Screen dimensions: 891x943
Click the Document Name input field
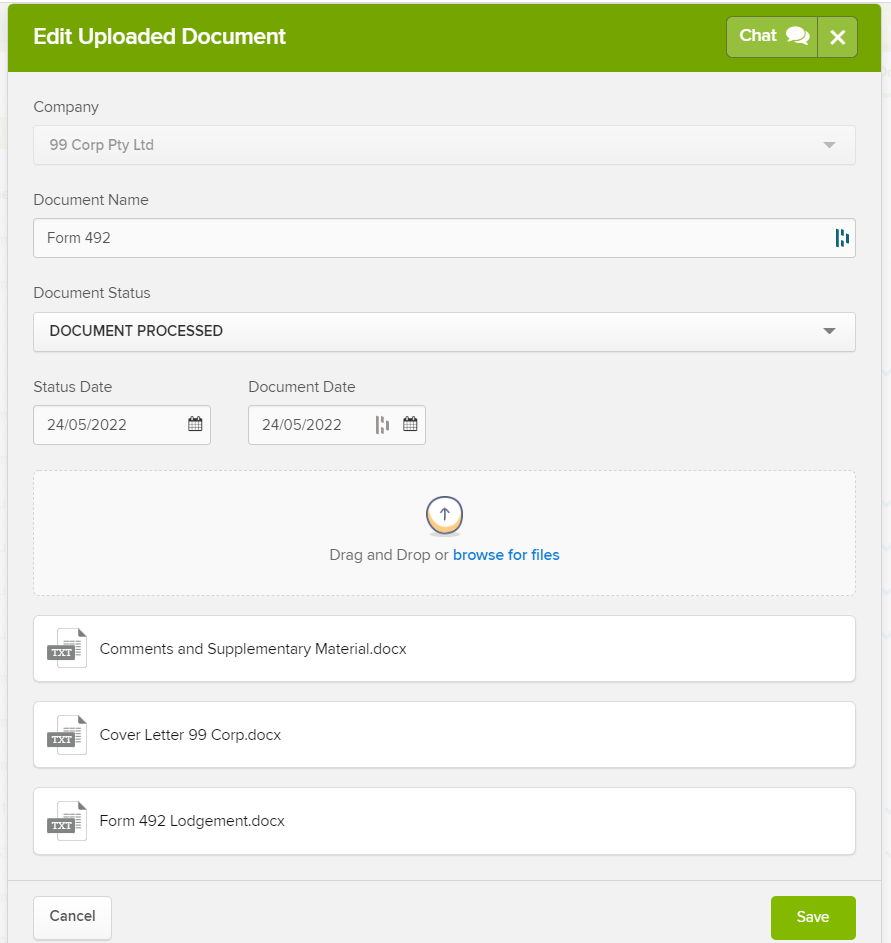click(444, 238)
